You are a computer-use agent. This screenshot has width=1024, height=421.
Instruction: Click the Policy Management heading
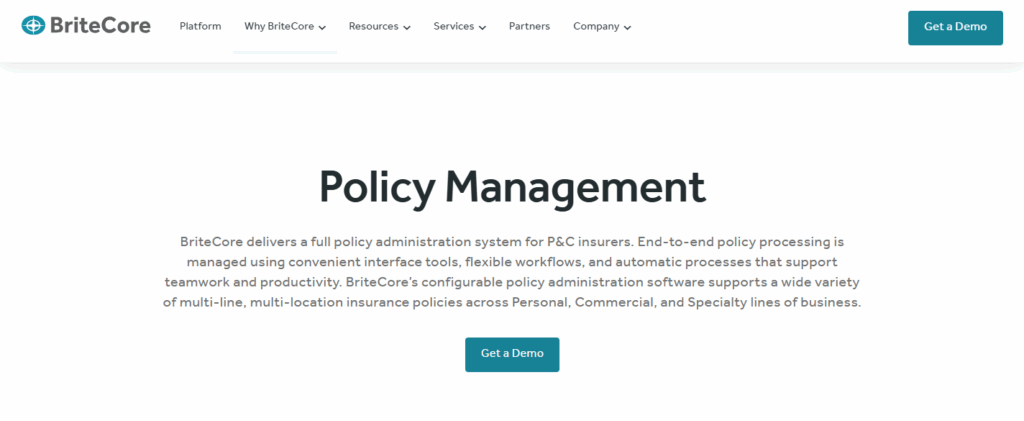pyautogui.click(x=512, y=187)
